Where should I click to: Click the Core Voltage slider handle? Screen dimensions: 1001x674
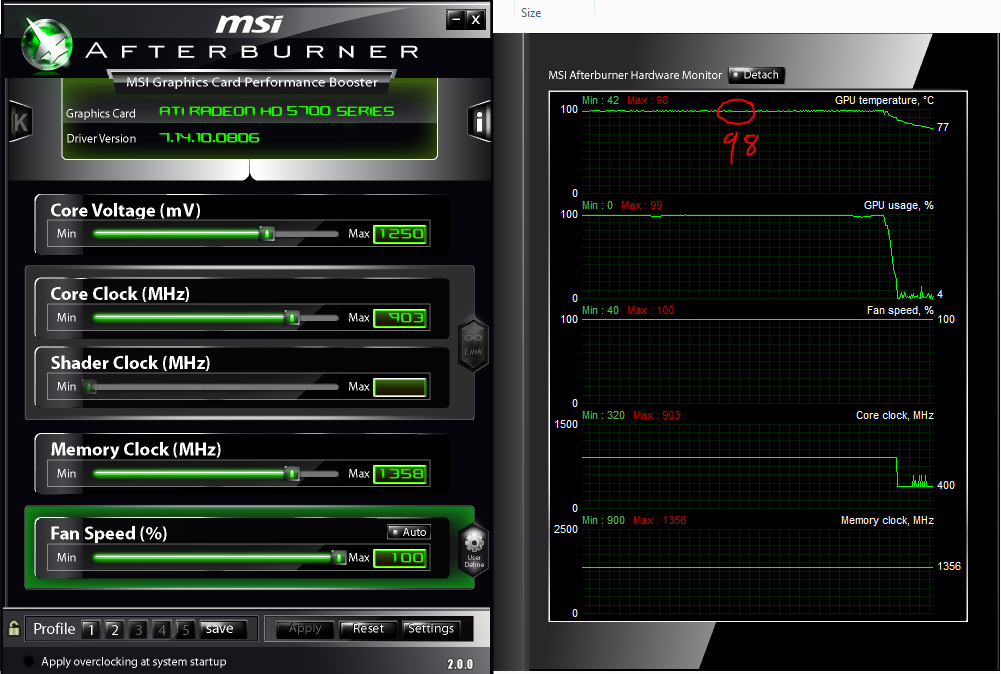268,234
